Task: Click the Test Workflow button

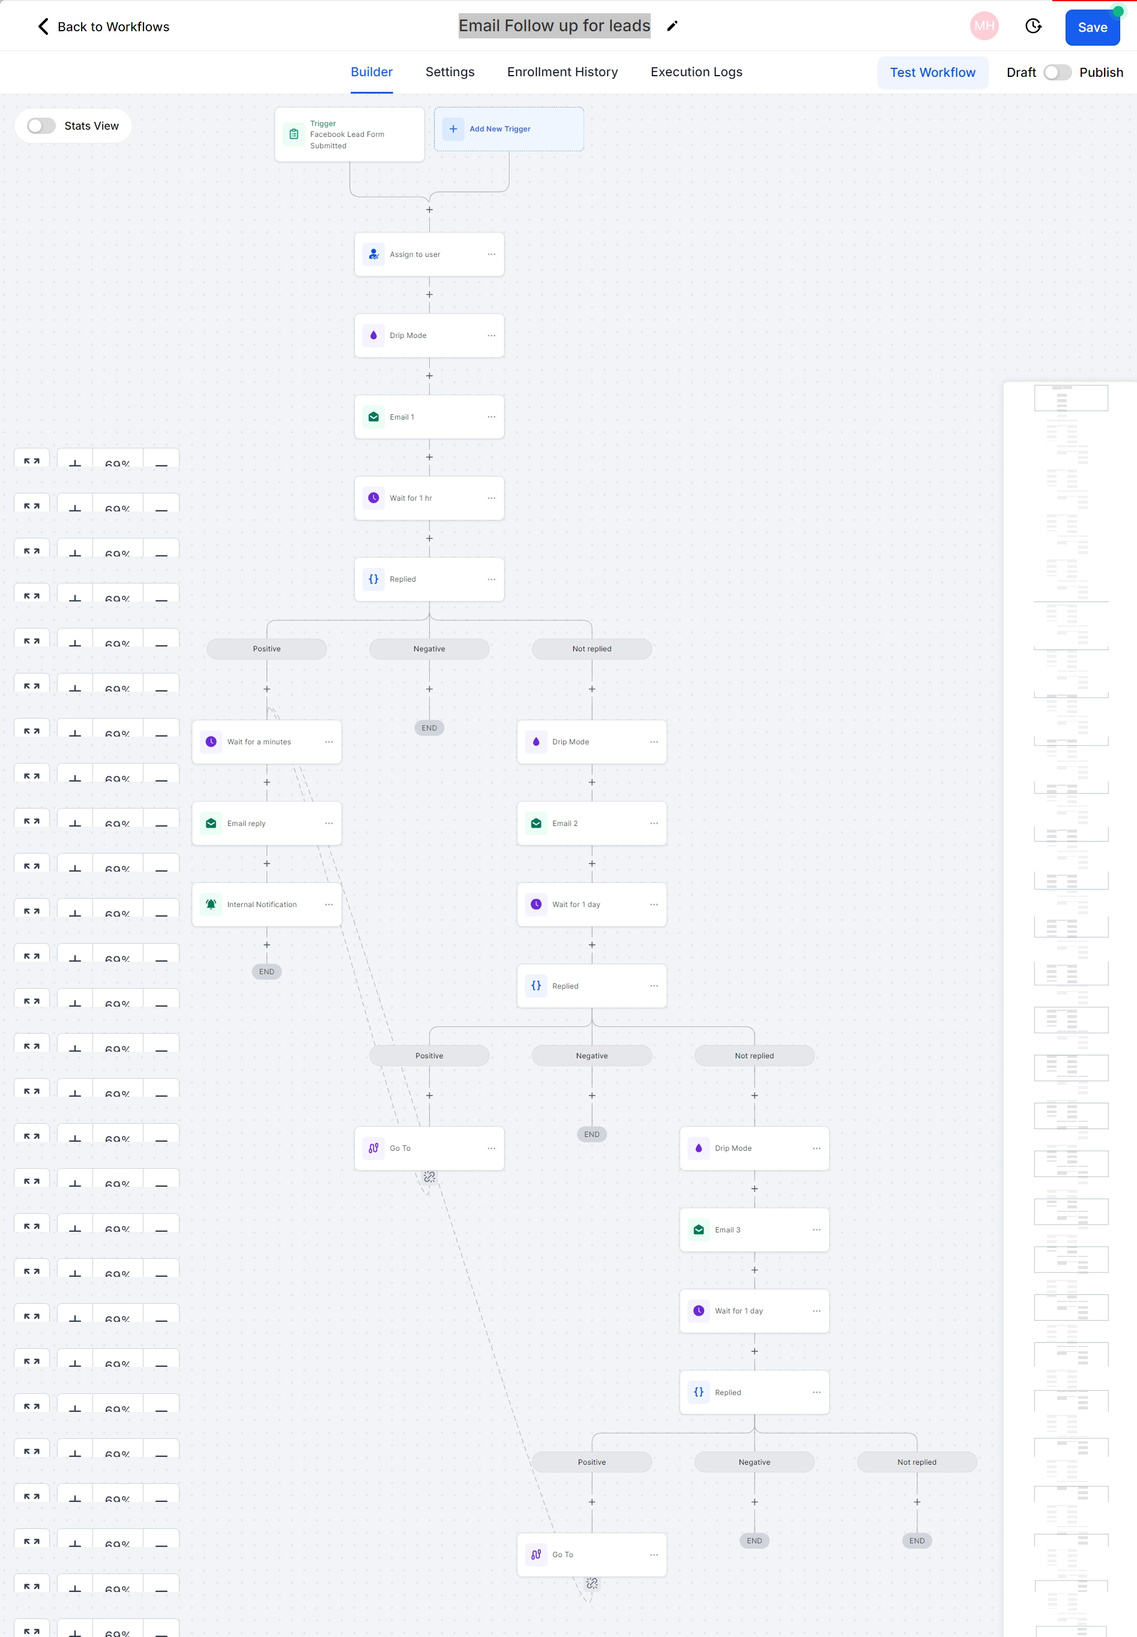Action: (x=932, y=72)
